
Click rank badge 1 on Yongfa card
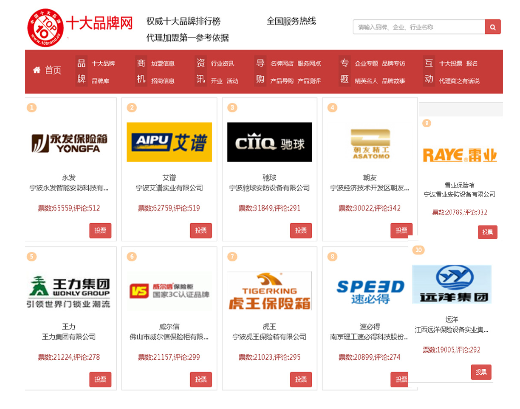32,108
